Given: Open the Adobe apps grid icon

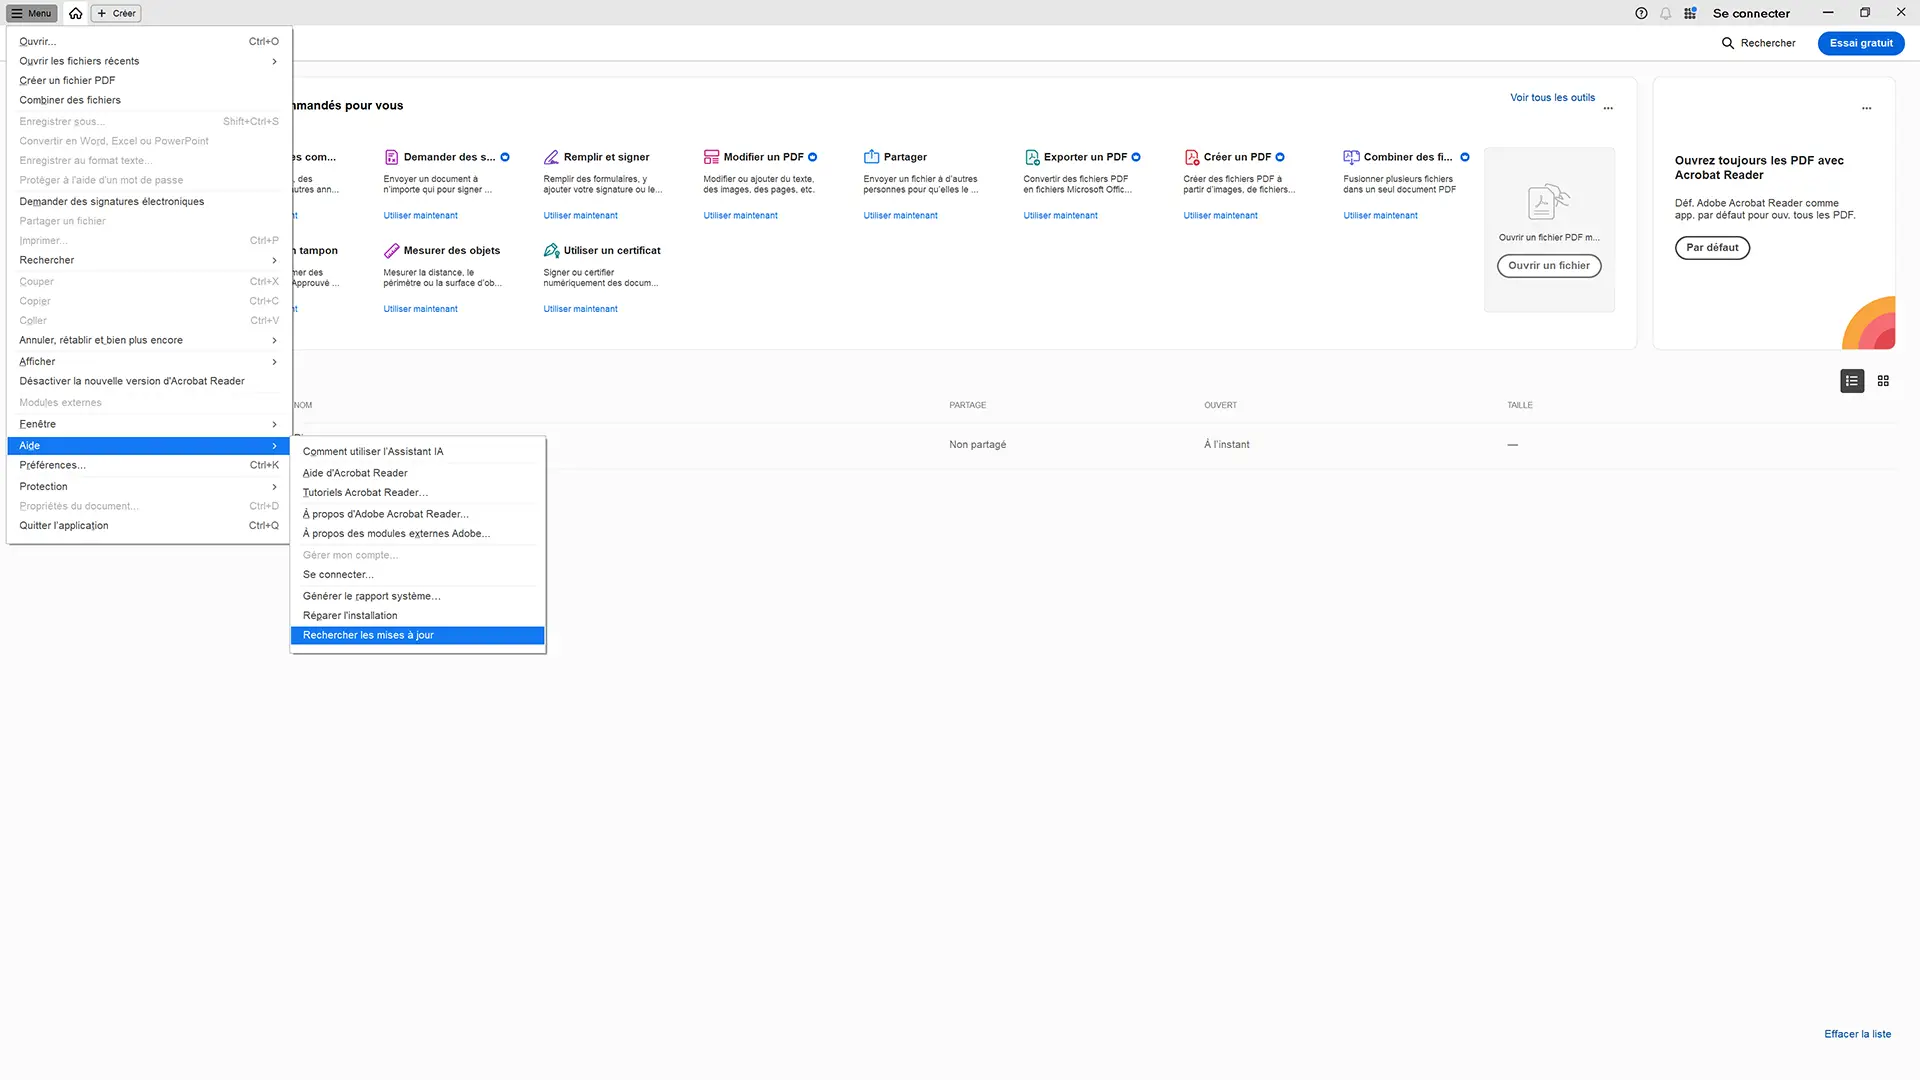Looking at the screenshot, I should click(1690, 13).
